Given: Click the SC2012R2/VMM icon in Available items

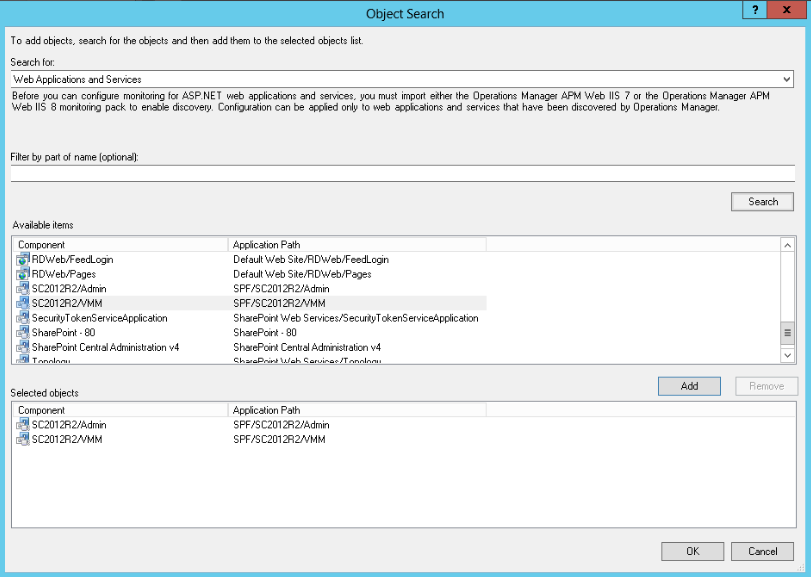Looking at the screenshot, I should [23, 303].
